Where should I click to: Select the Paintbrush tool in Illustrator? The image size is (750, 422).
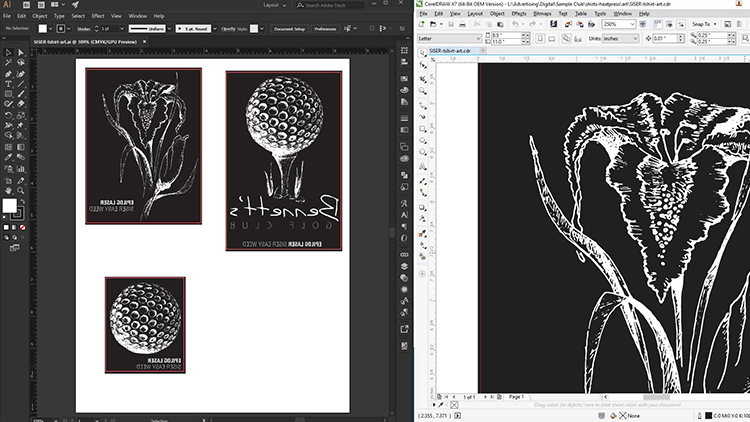pyautogui.click(x=21, y=94)
